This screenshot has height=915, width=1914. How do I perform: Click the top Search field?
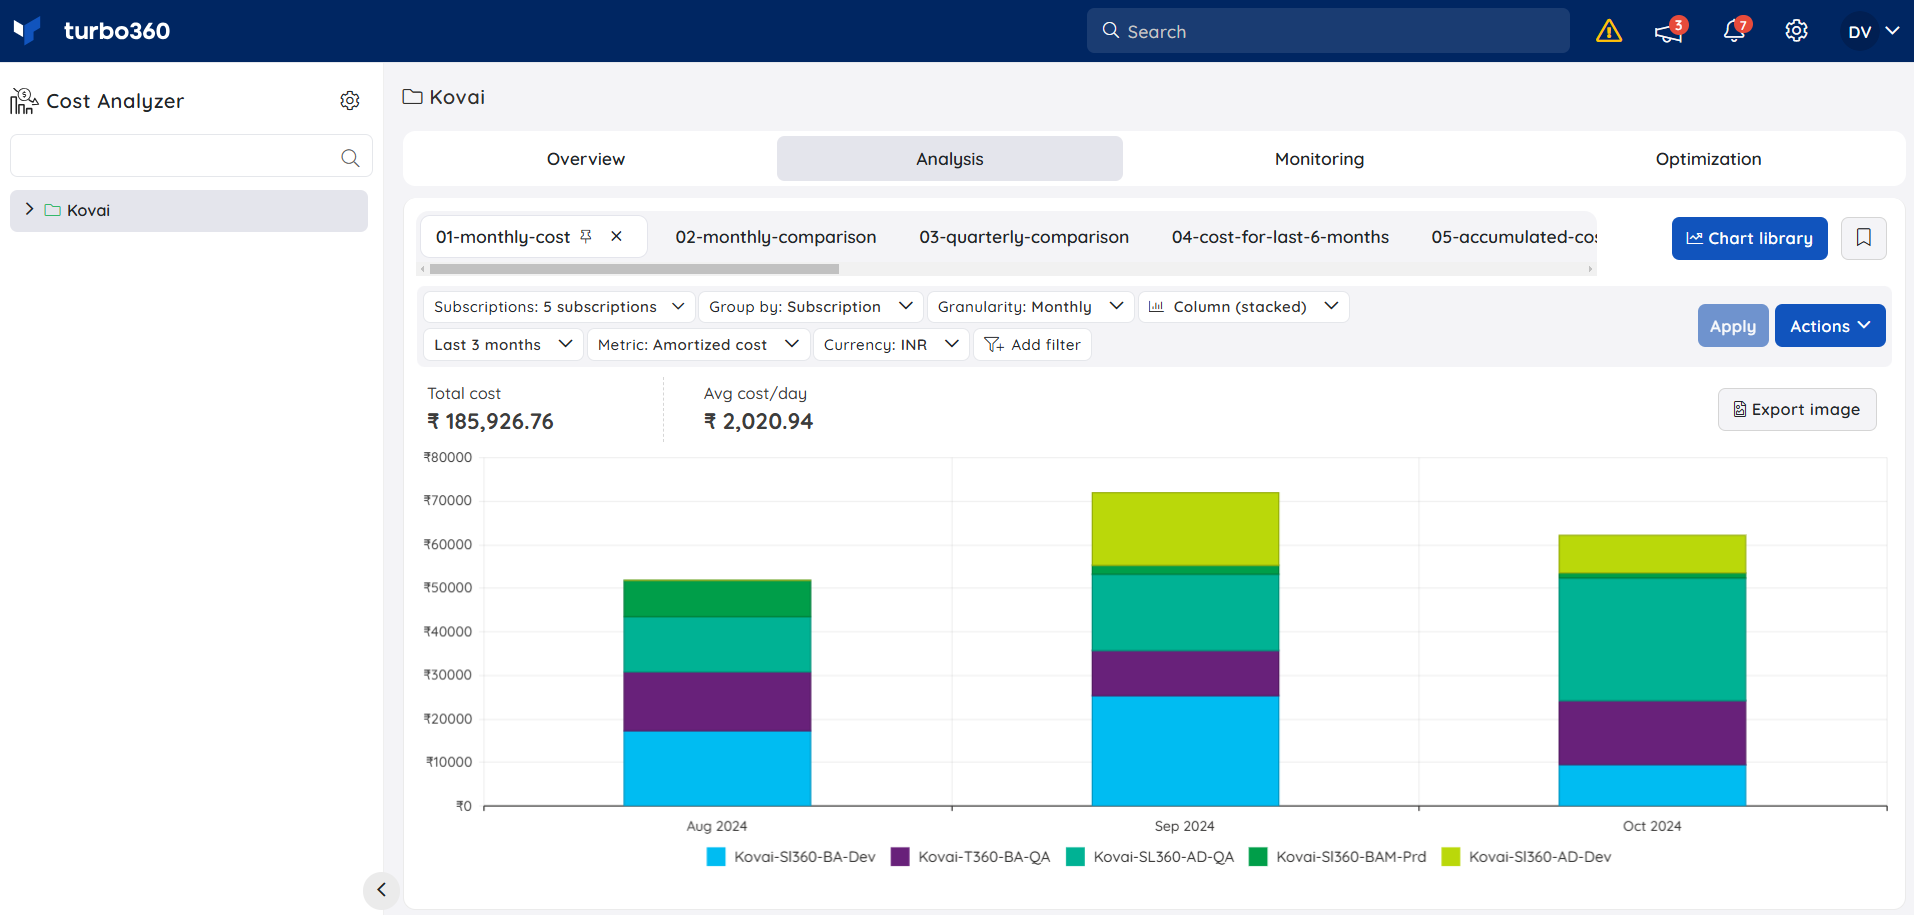(x=1328, y=31)
